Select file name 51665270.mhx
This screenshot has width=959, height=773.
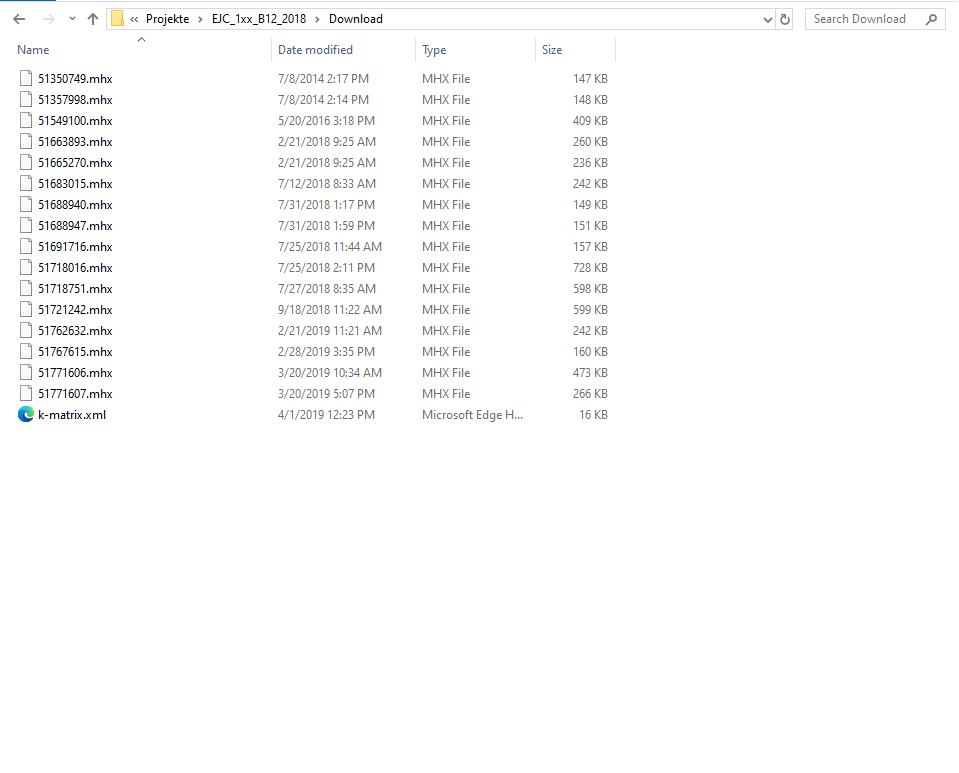coord(75,163)
